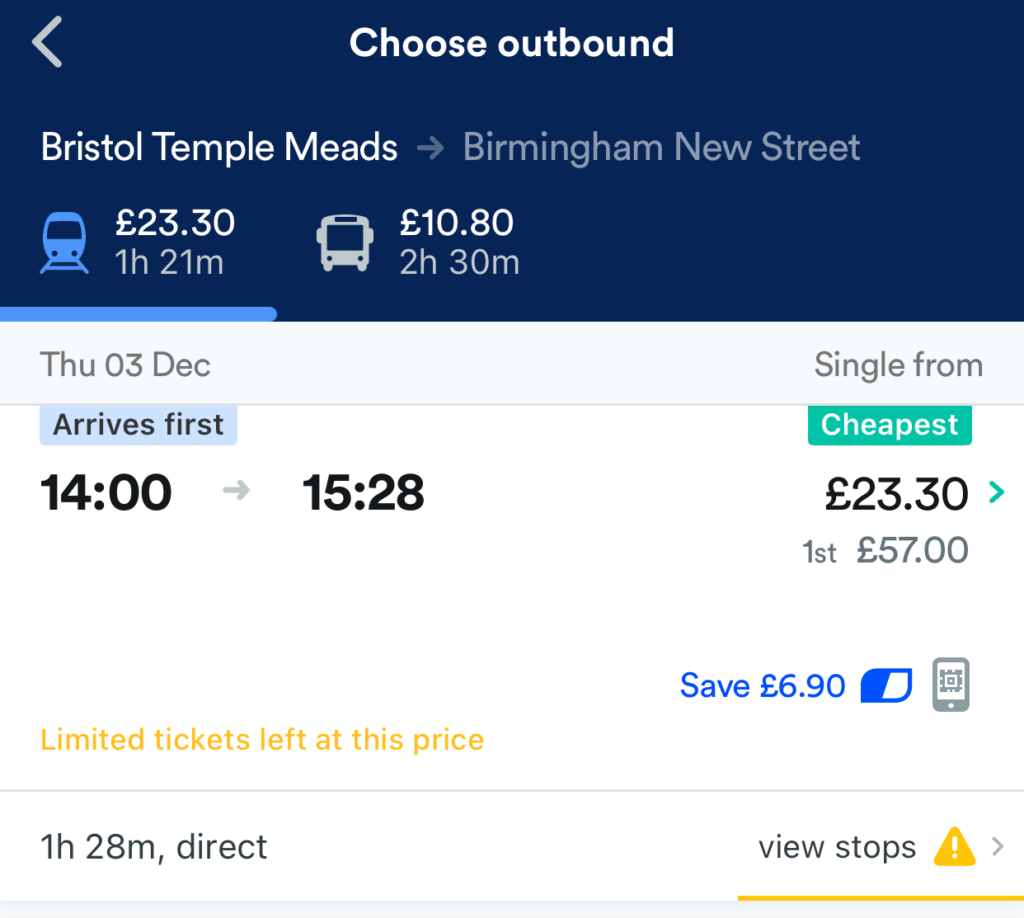The image size is (1024, 918).
Task: Open the view stops link
Action: [837, 847]
